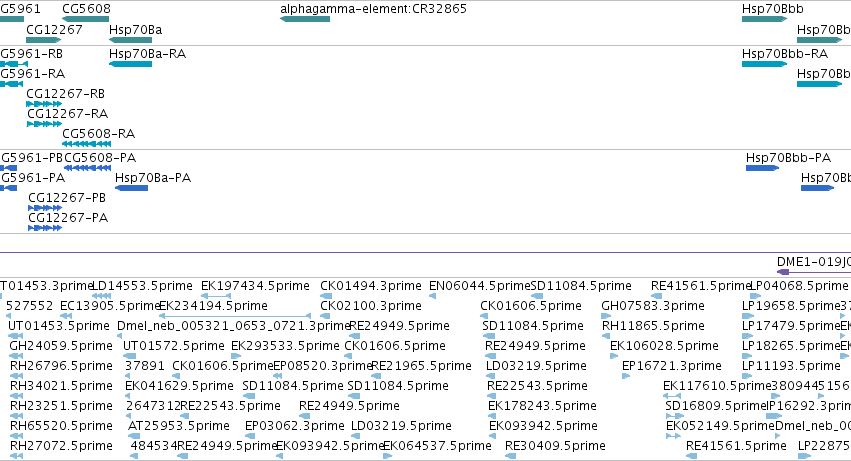The image size is (851, 461).
Task: Click the CK02100.3prime EST label
Action: tap(371, 306)
